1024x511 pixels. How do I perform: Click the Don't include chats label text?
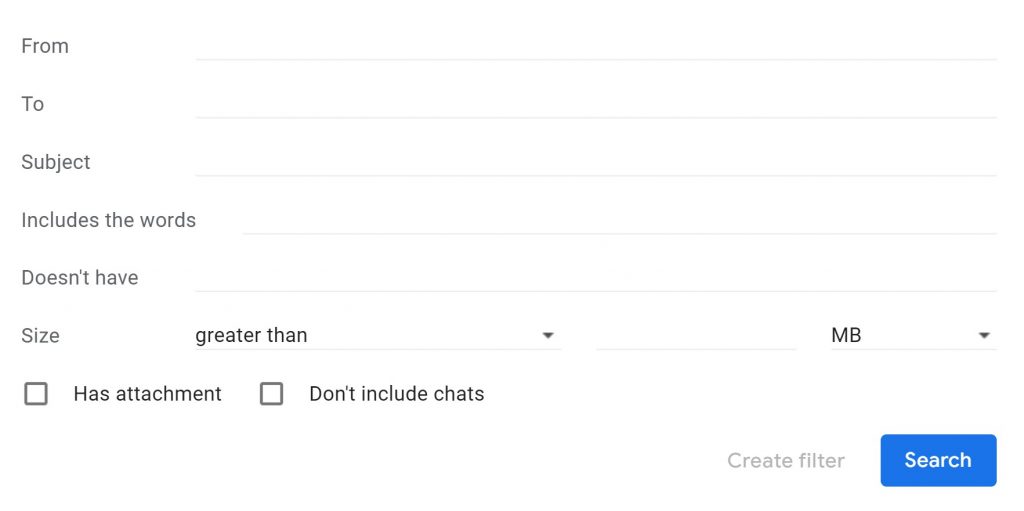tap(396, 394)
